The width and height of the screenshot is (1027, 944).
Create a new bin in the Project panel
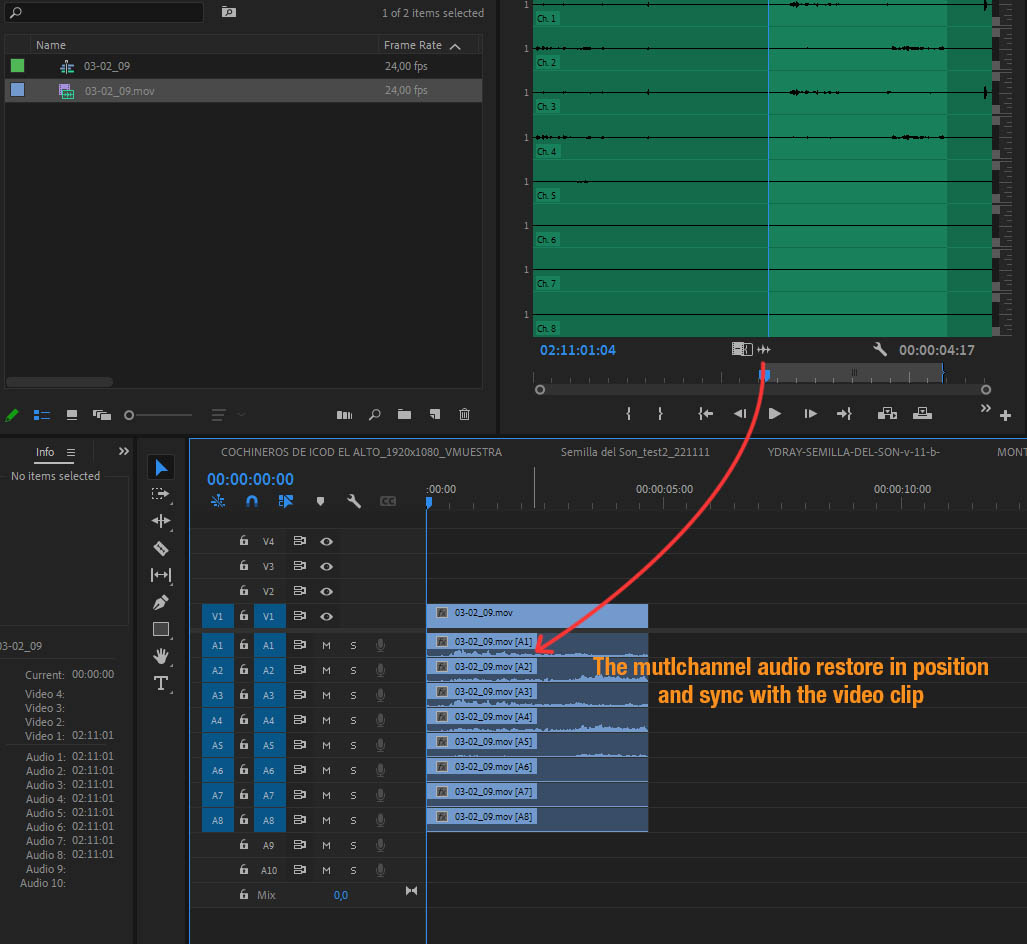pos(404,414)
